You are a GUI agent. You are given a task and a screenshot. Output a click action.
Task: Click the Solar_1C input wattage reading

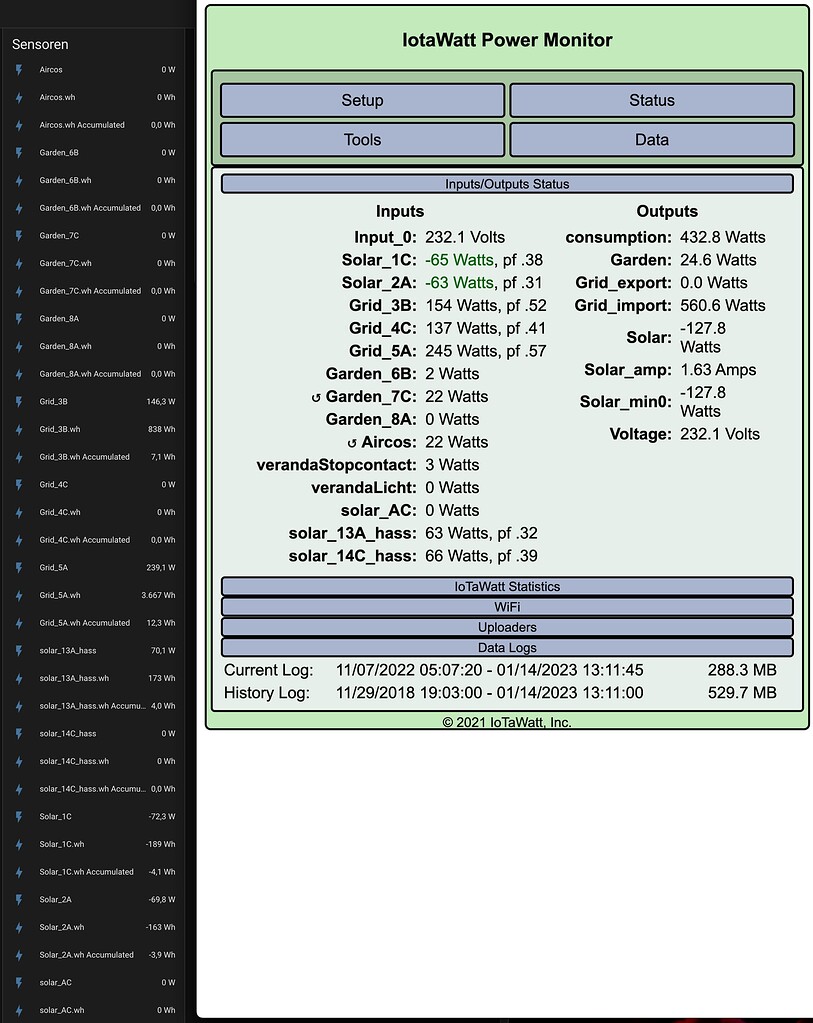(x=459, y=260)
